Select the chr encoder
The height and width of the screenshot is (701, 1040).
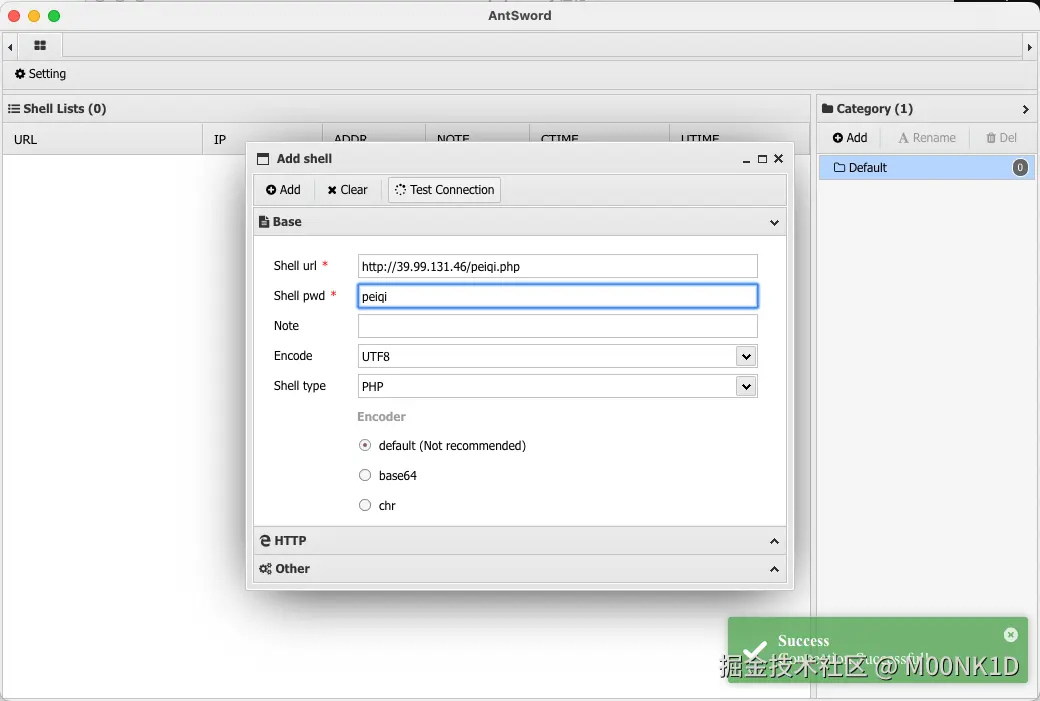coord(365,505)
